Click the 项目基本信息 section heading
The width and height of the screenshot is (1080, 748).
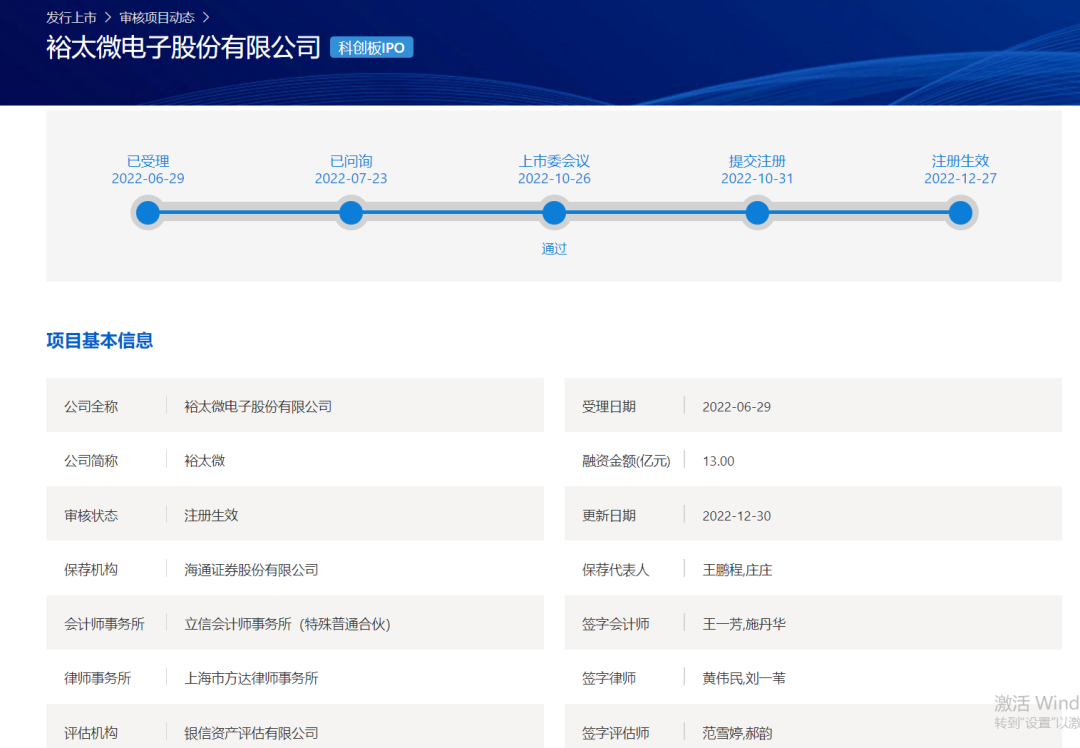[x=100, y=341]
